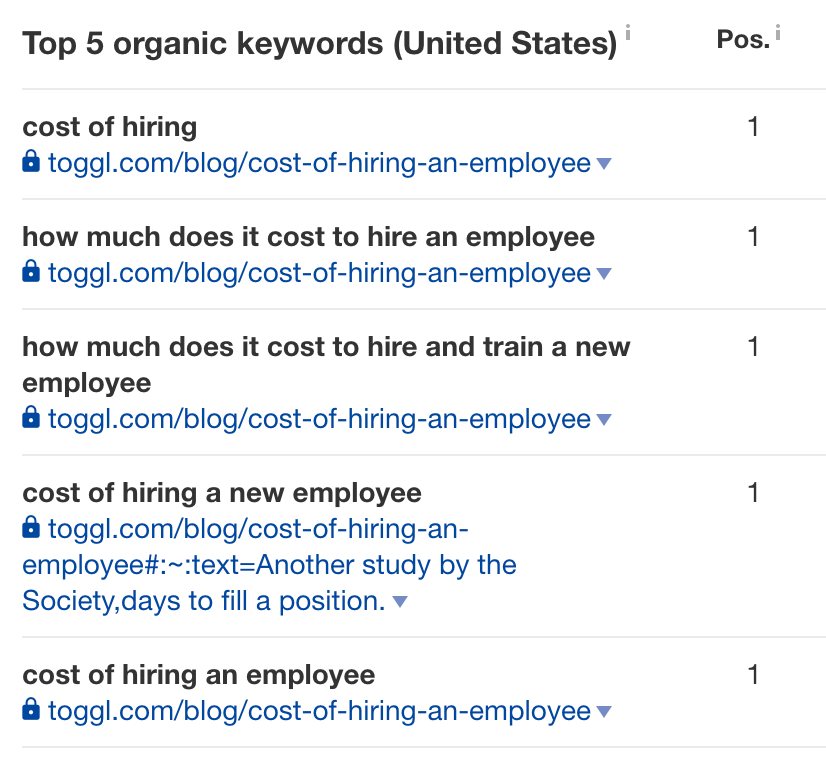Image resolution: width=826 pixels, height=766 pixels.
Task: Click the lock icon under cost of hiring
Action: [31, 161]
